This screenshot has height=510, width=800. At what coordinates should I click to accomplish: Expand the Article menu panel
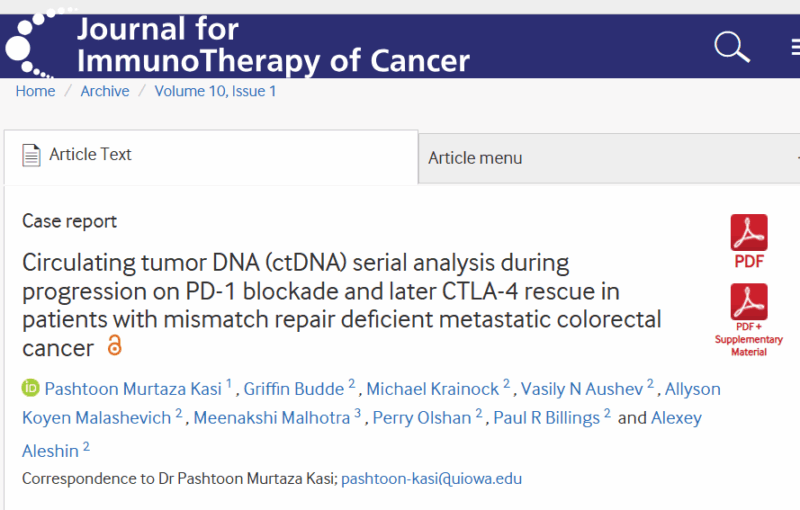609,158
